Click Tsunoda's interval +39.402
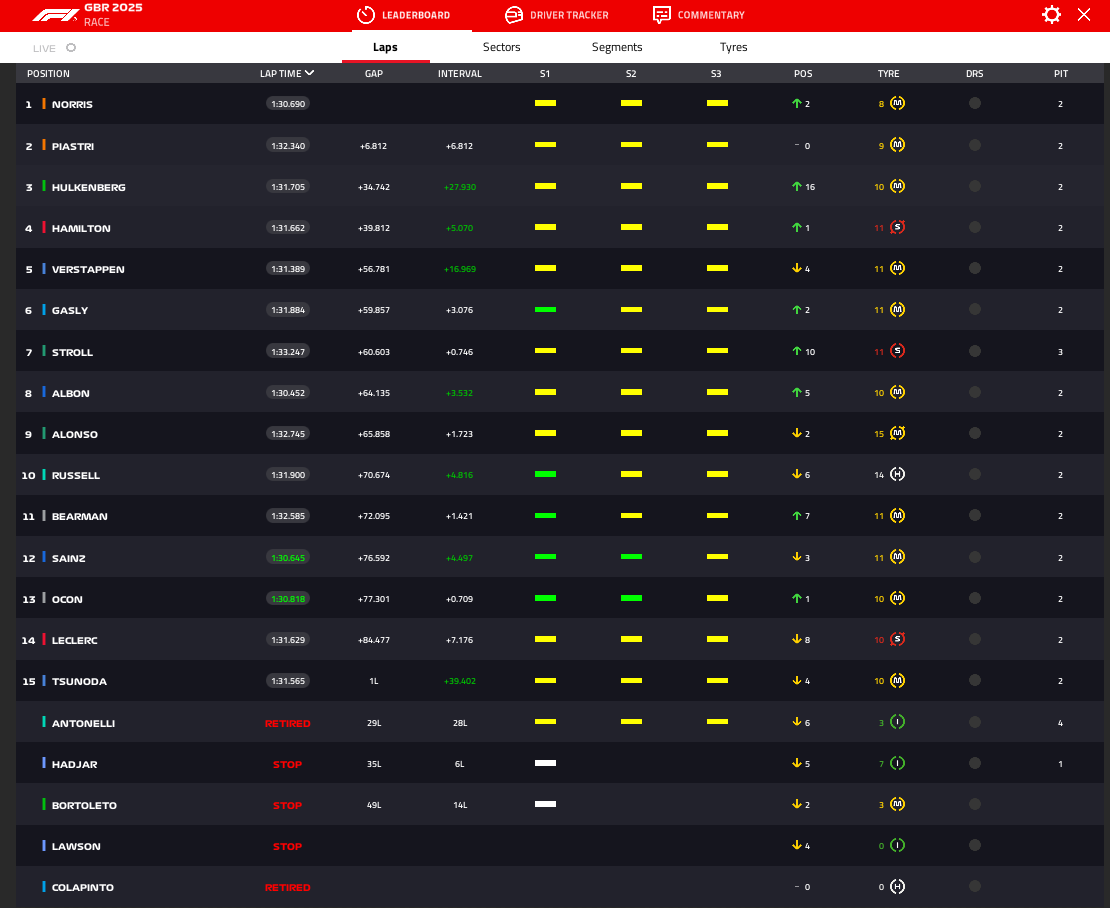The width and height of the screenshot is (1110, 908). click(x=459, y=681)
